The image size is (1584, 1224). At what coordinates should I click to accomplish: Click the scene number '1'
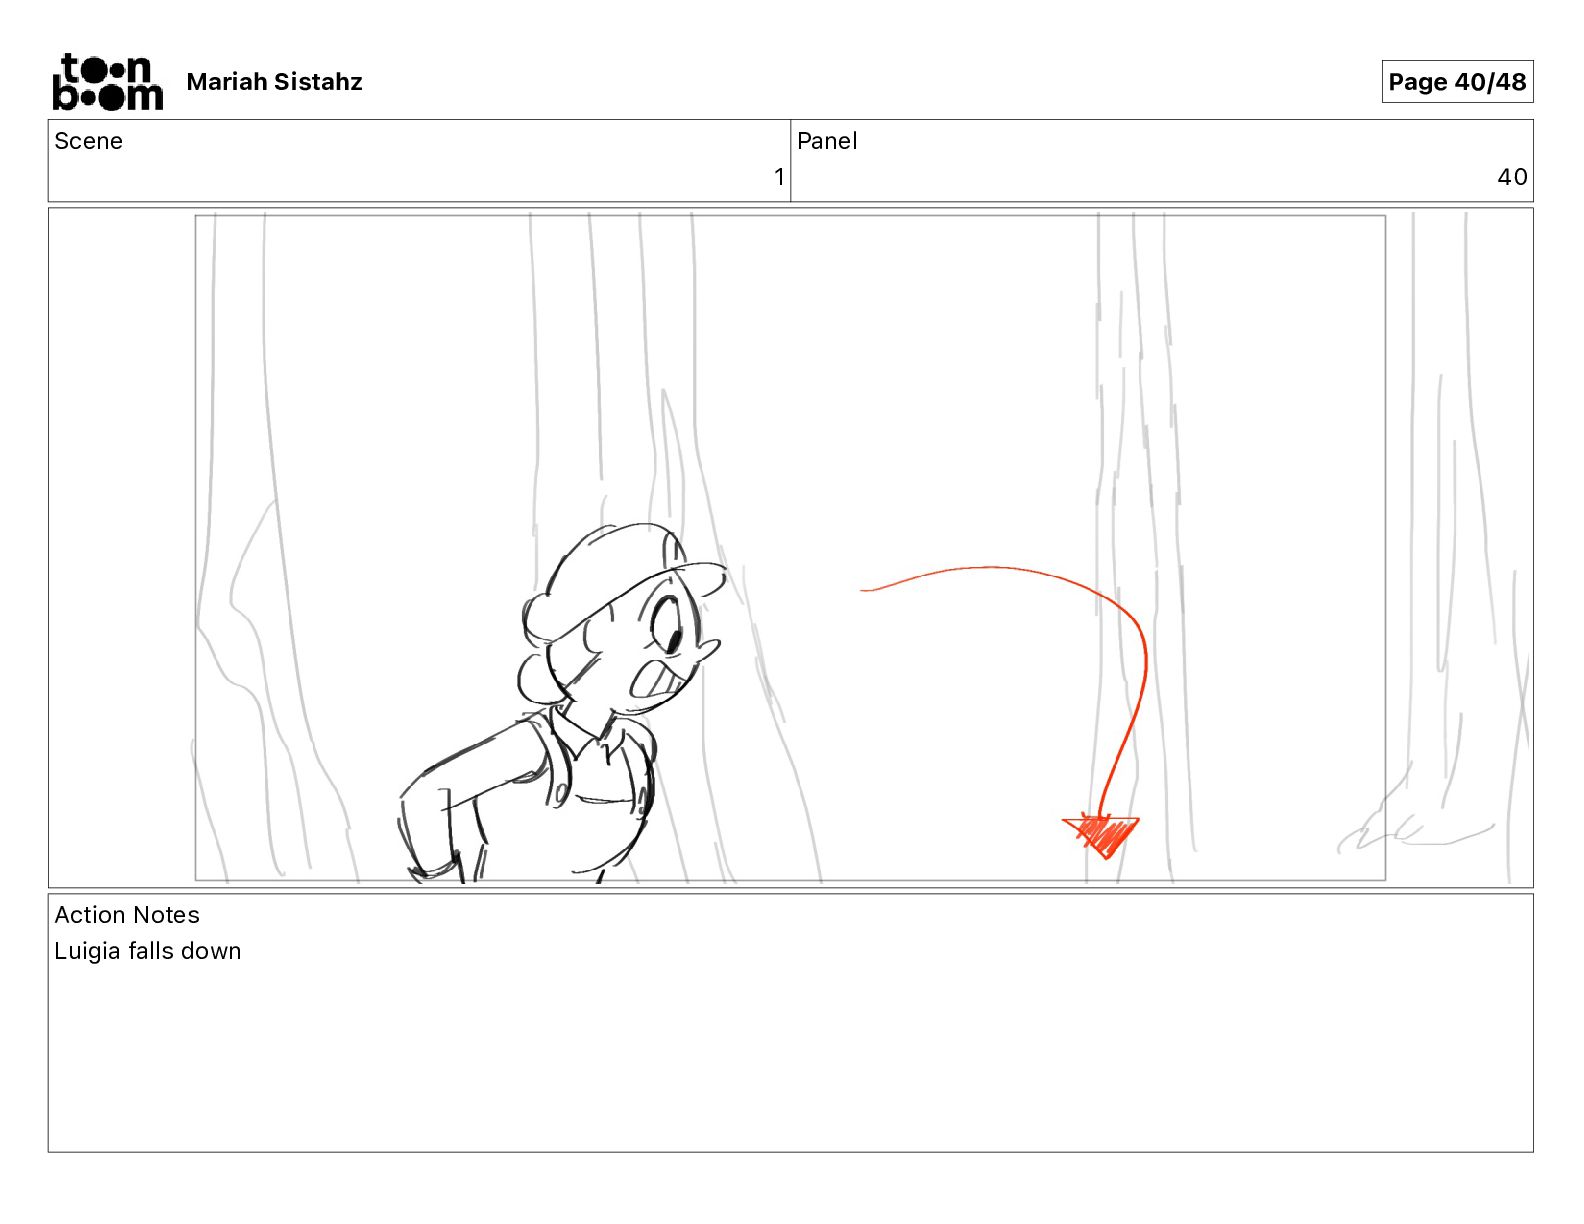(x=779, y=177)
